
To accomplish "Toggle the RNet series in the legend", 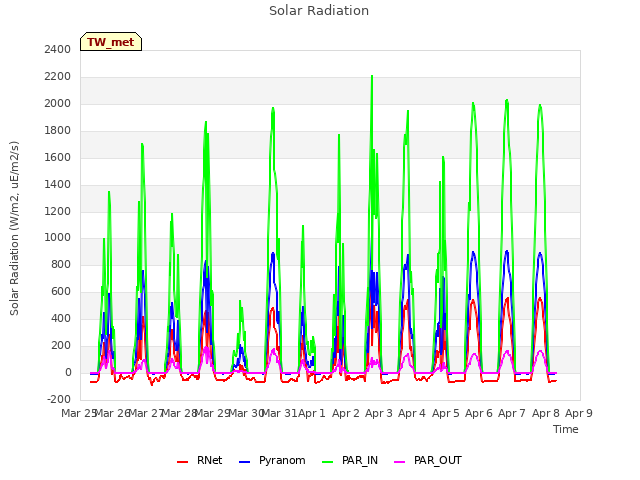I will click(200, 460).
